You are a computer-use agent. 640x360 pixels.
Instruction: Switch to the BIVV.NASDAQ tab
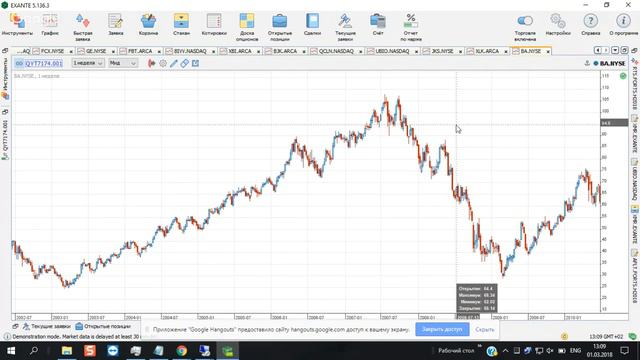tap(190, 51)
